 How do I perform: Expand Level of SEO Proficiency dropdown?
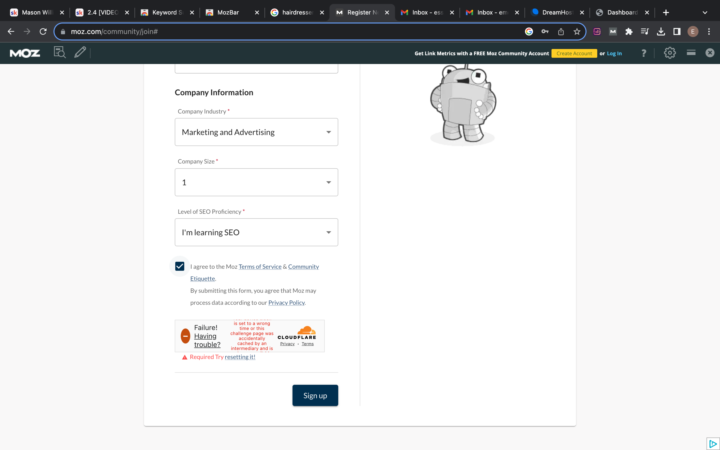click(x=256, y=232)
